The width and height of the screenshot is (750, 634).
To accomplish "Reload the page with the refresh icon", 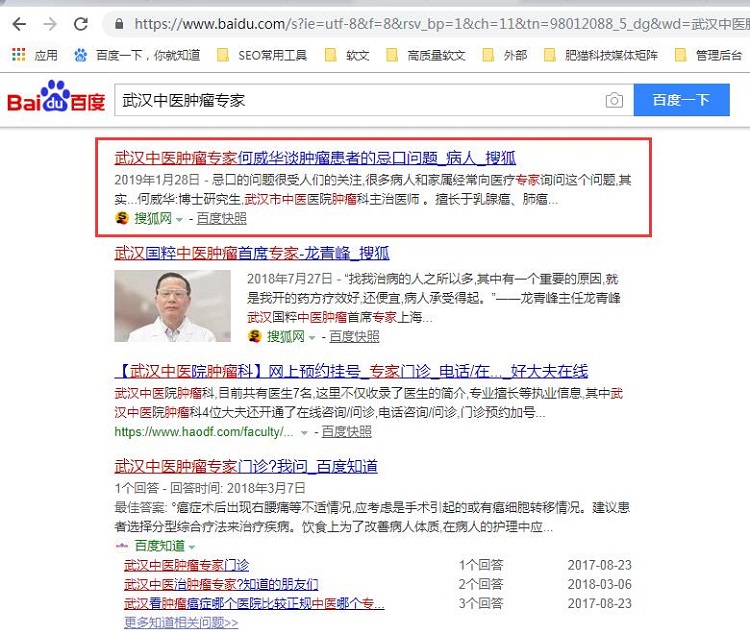I will [81, 23].
